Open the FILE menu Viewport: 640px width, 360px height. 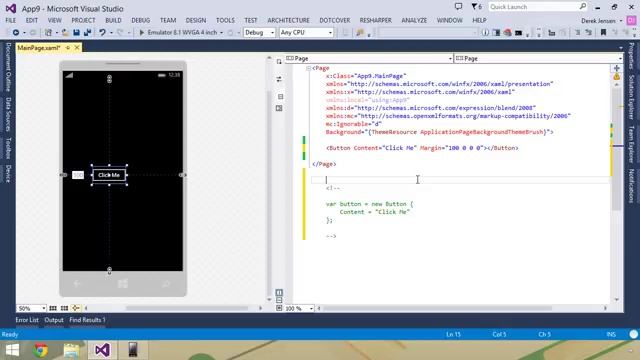pyautogui.click(x=11, y=20)
